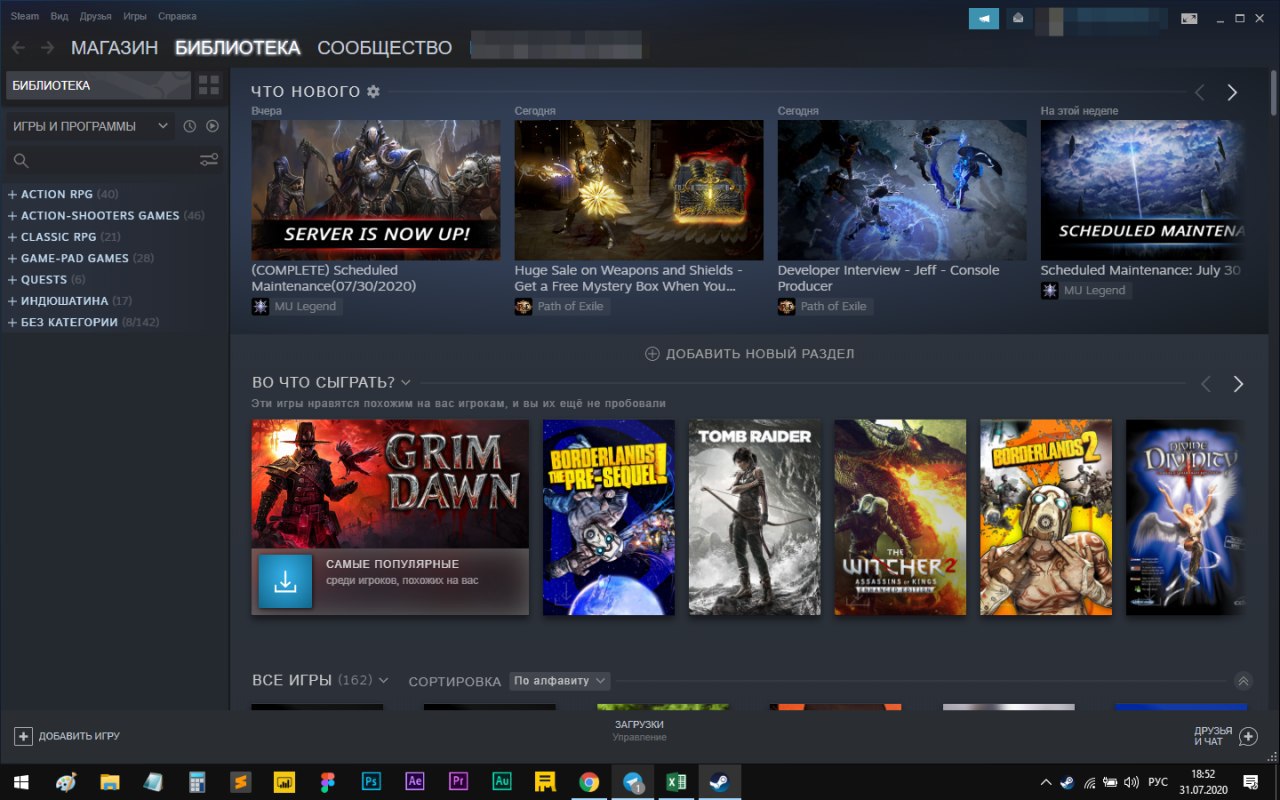Collapse the All Games shelf double chevron
This screenshot has width=1280, height=800.
pos(1243,681)
